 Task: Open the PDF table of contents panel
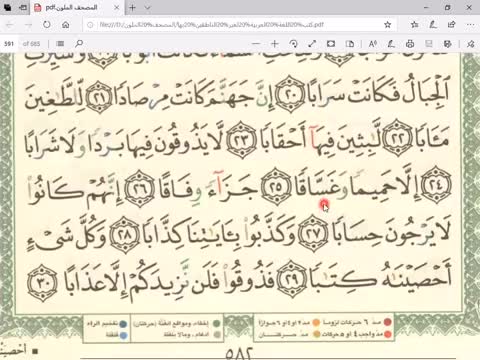(x=60, y=44)
